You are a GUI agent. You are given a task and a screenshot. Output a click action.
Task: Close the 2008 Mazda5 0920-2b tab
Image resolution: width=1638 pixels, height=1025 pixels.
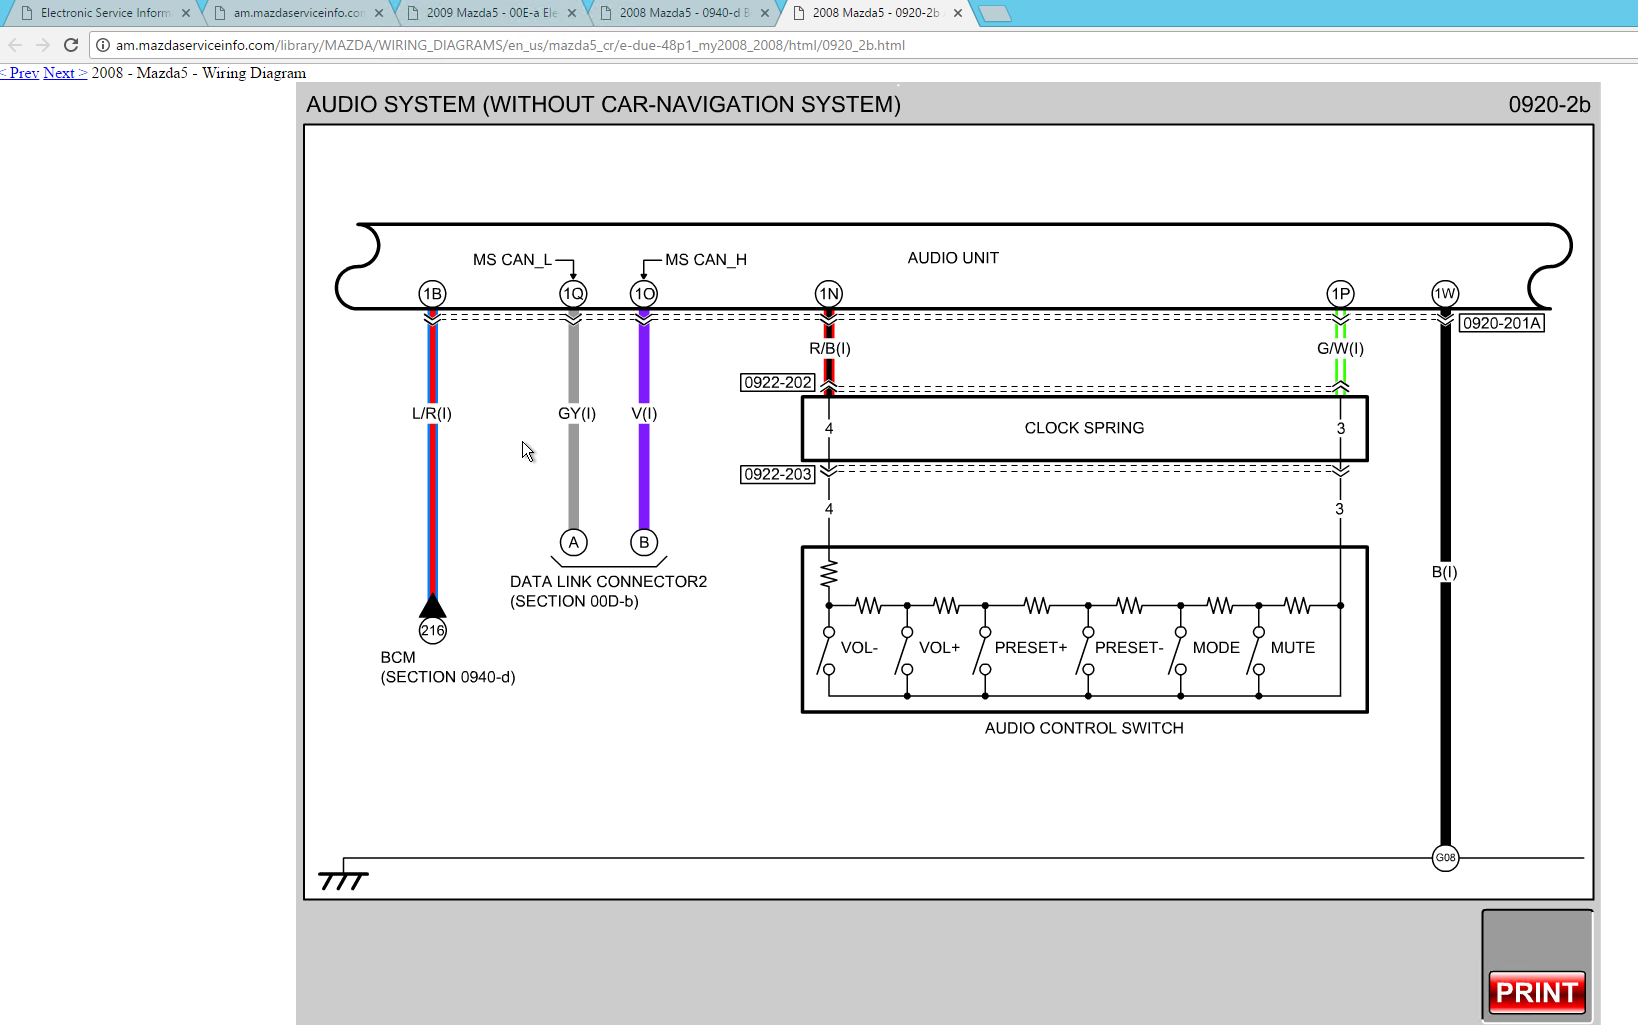click(x=958, y=13)
